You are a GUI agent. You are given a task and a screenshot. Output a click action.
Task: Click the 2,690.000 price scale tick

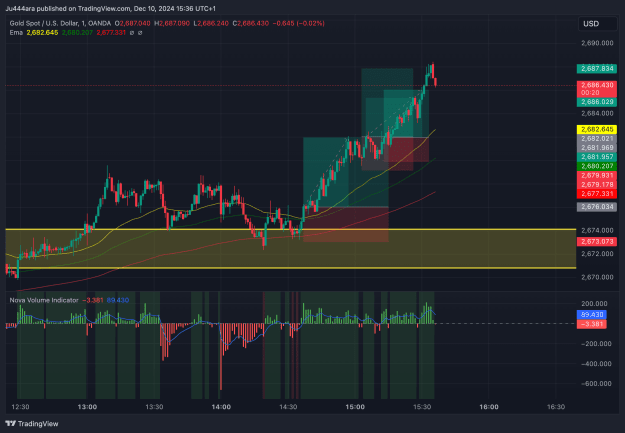pyautogui.click(x=597, y=43)
